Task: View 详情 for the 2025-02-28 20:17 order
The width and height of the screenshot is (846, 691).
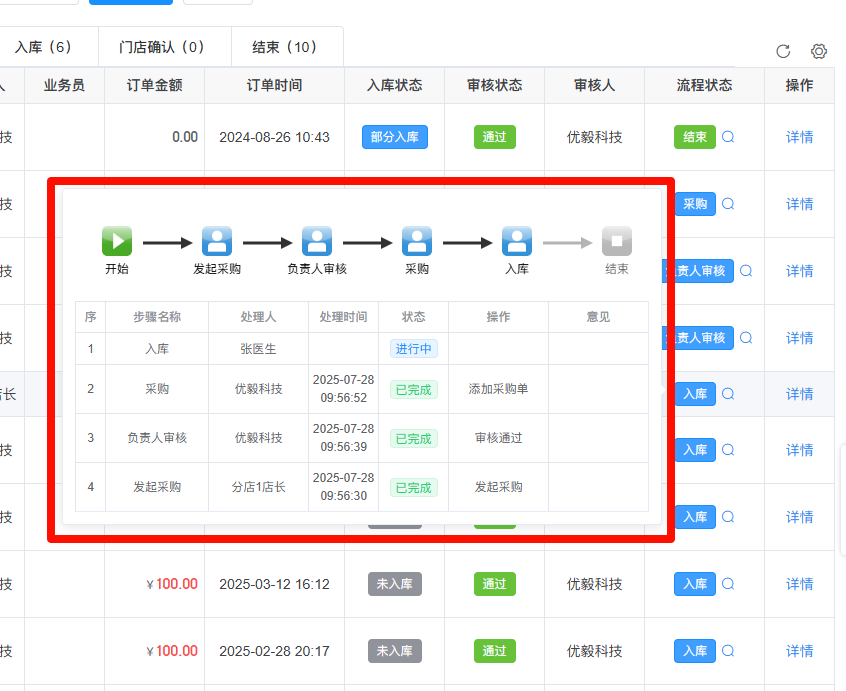Action: 799,651
